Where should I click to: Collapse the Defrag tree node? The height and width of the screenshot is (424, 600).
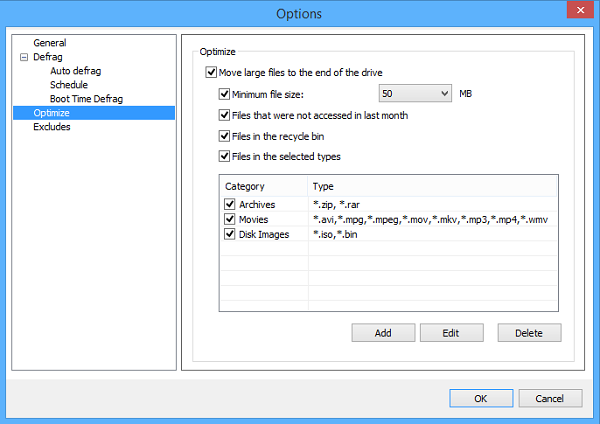24,57
